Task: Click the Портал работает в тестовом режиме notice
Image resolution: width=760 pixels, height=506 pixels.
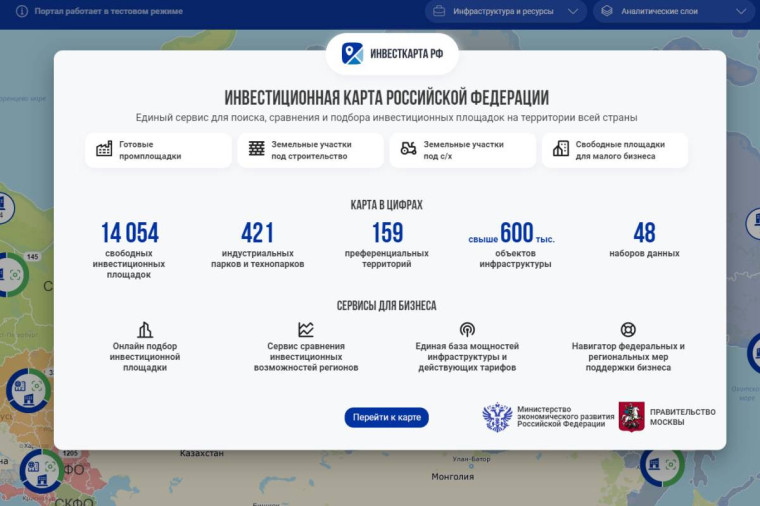Action: [109, 11]
